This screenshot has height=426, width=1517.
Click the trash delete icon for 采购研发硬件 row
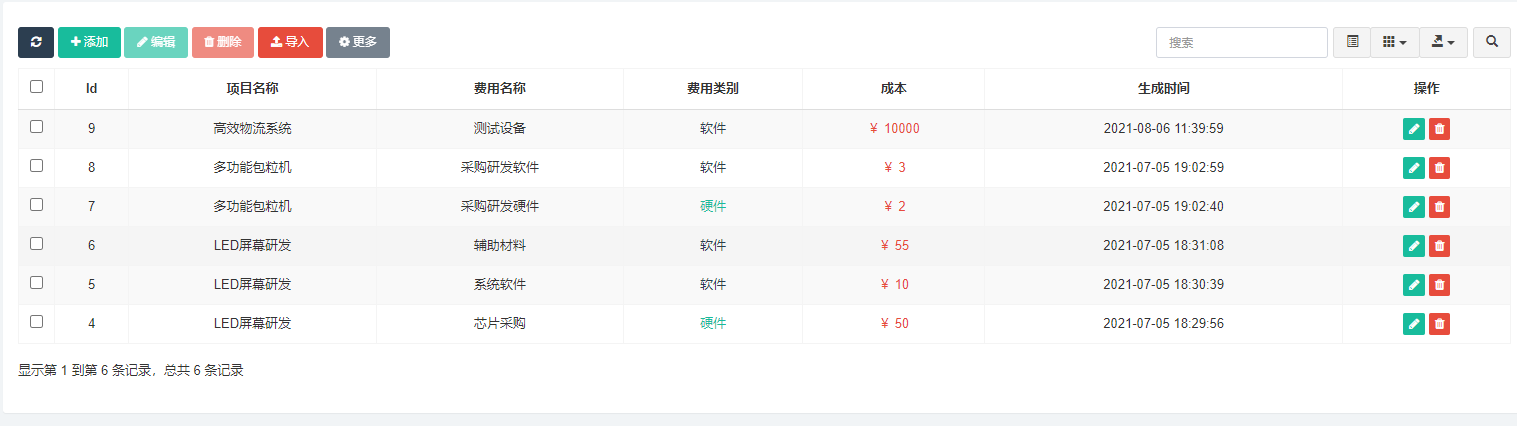(x=1439, y=207)
